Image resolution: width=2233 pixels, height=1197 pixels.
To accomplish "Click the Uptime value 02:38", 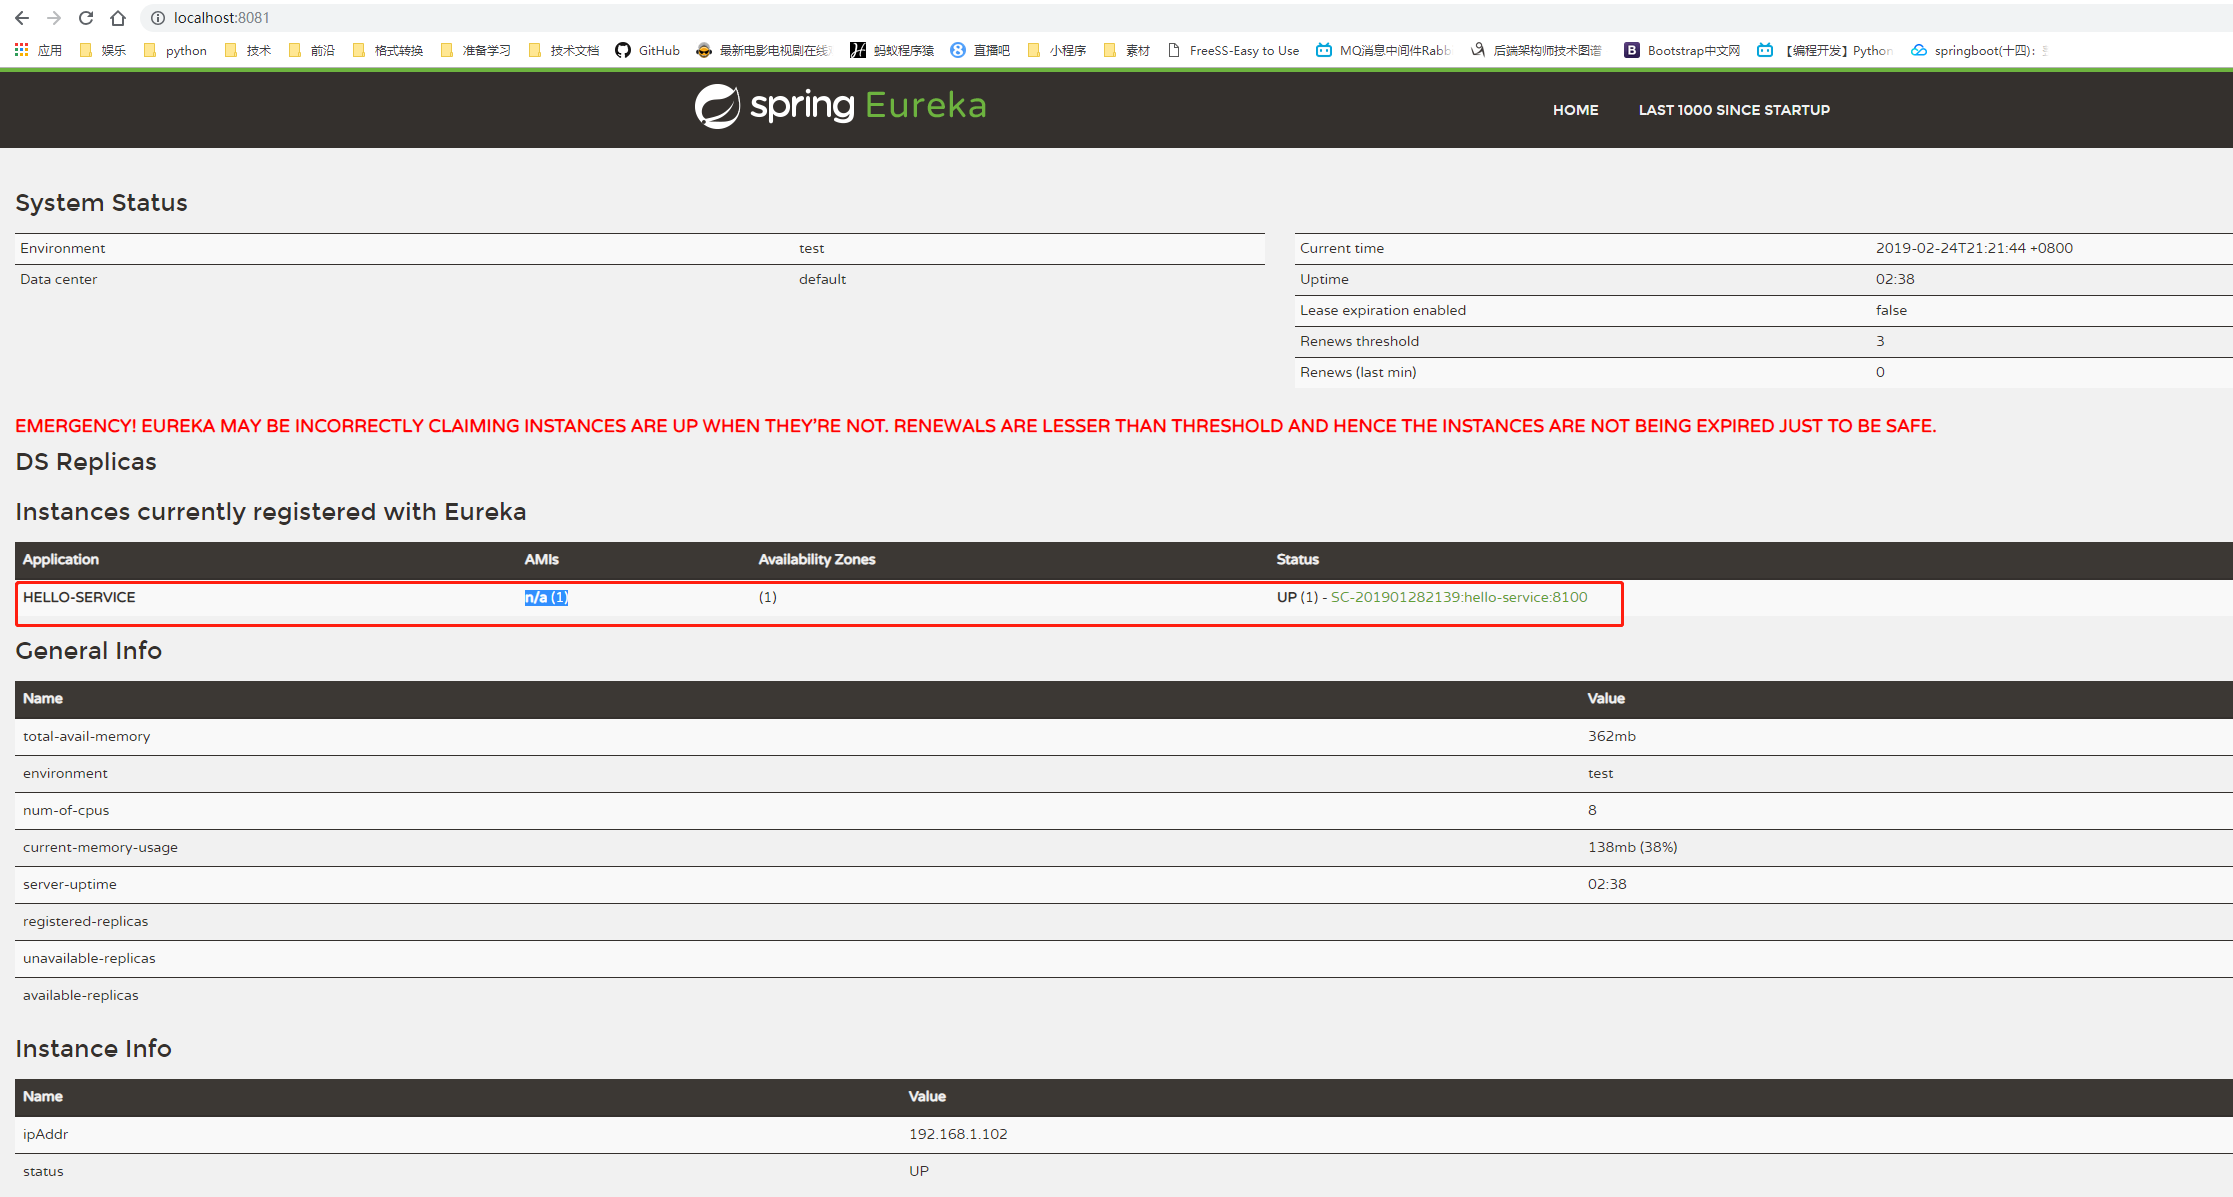I will [x=1895, y=279].
